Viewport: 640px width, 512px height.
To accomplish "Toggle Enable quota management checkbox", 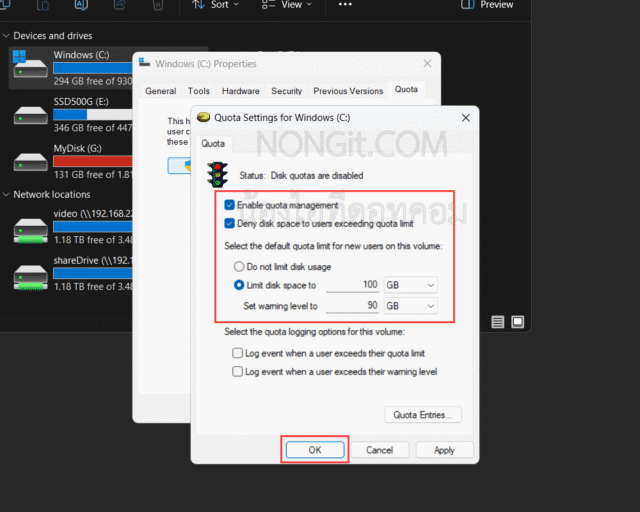I will 229,205.
